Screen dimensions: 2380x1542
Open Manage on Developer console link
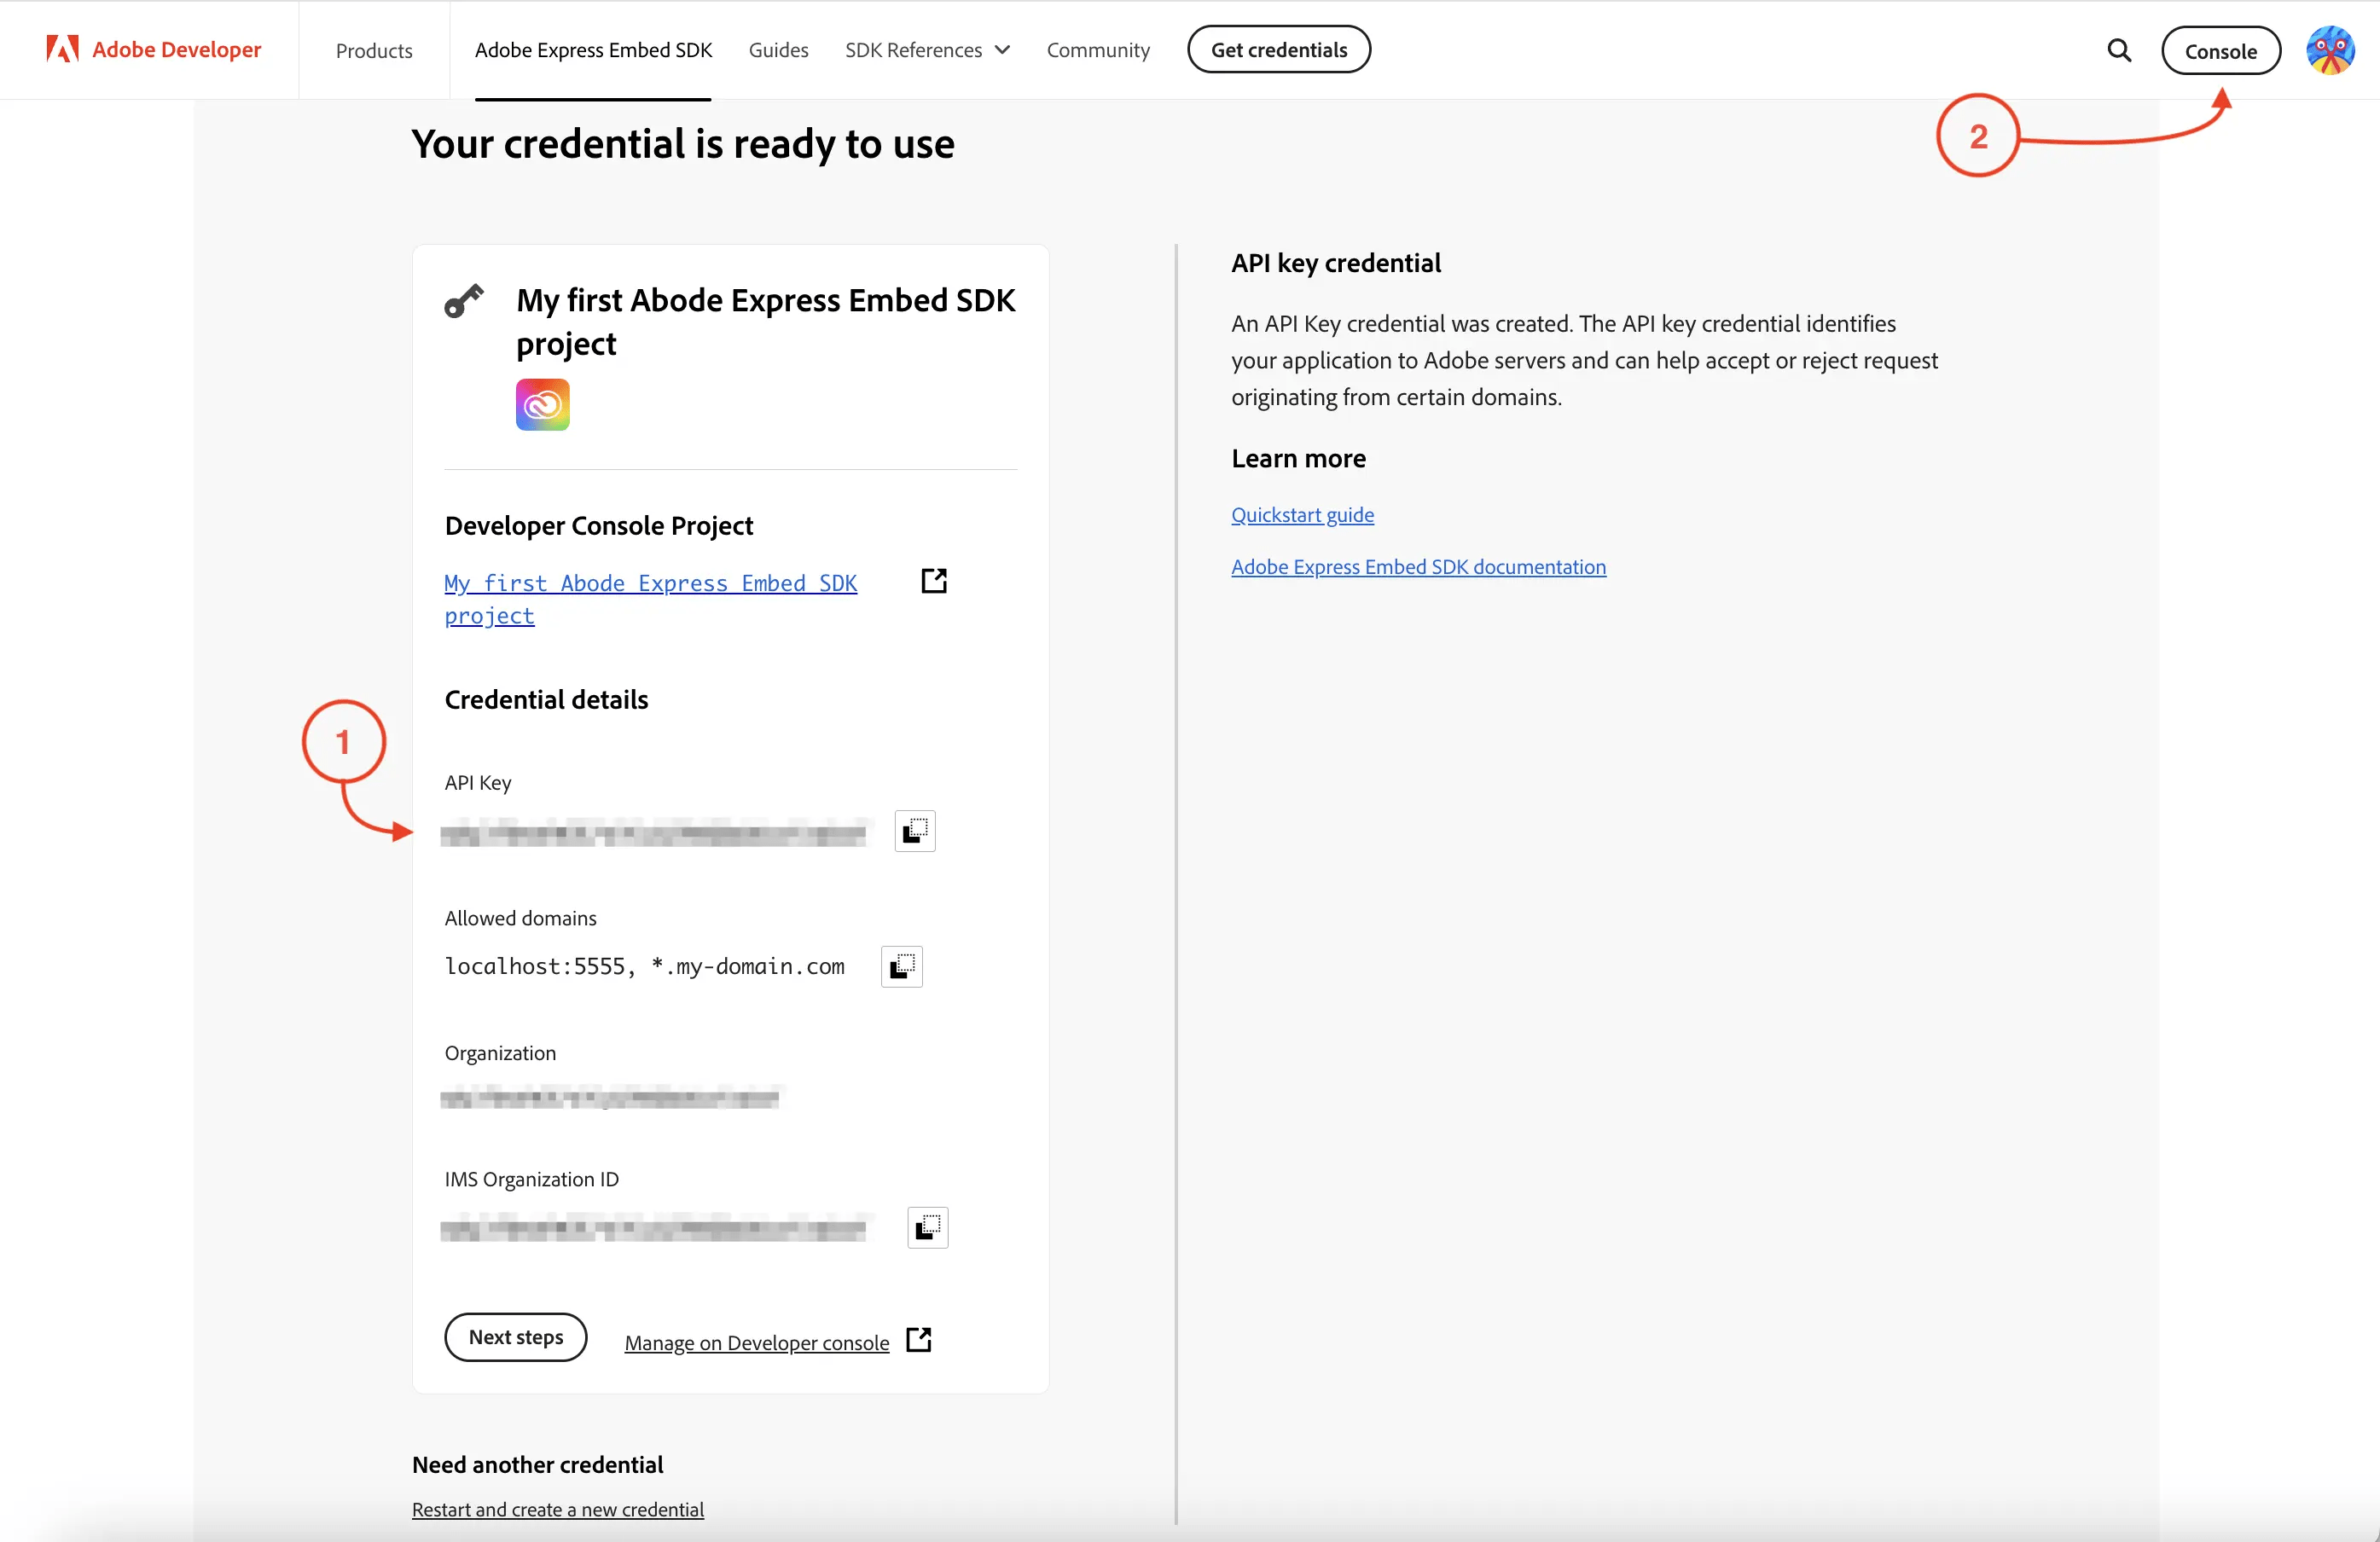pyautogui.click(x=756, y=1342)
